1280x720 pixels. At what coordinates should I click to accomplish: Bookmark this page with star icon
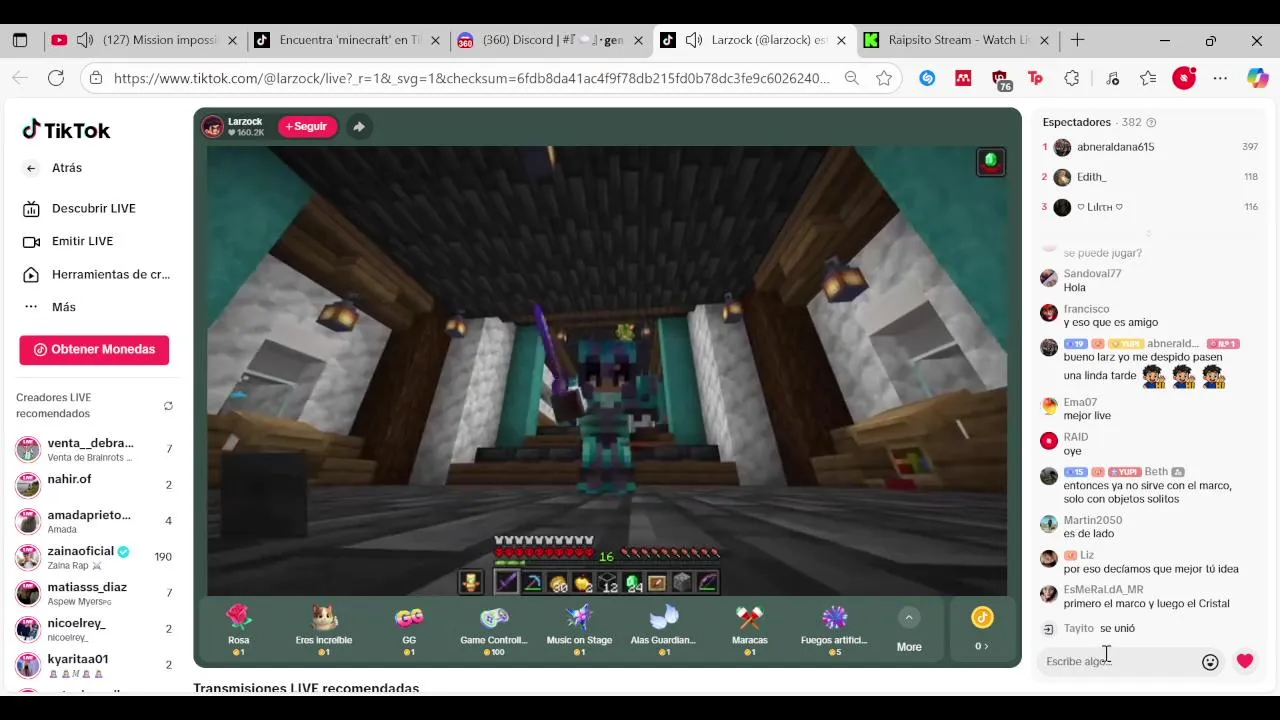[x=884, y=78]
